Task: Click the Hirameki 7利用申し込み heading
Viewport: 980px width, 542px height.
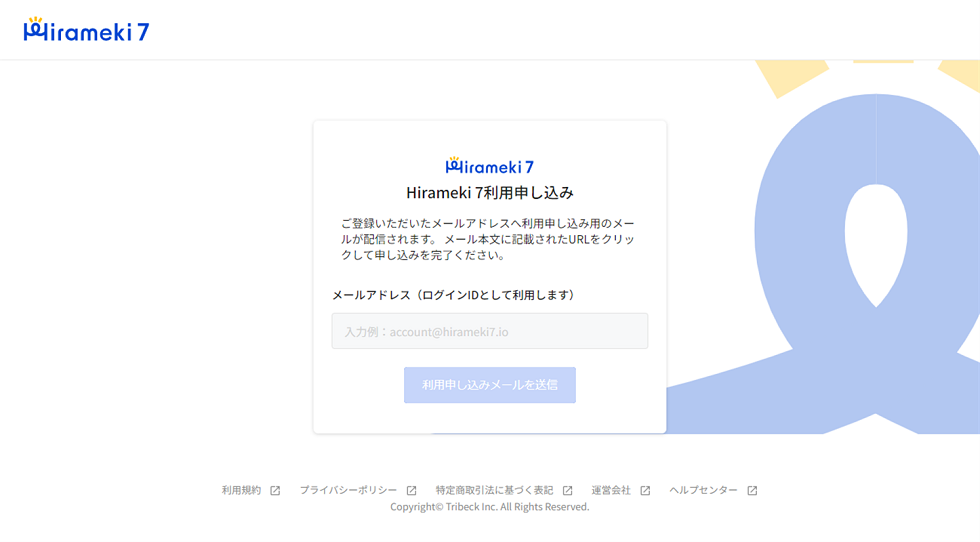Action: point(489,193)
